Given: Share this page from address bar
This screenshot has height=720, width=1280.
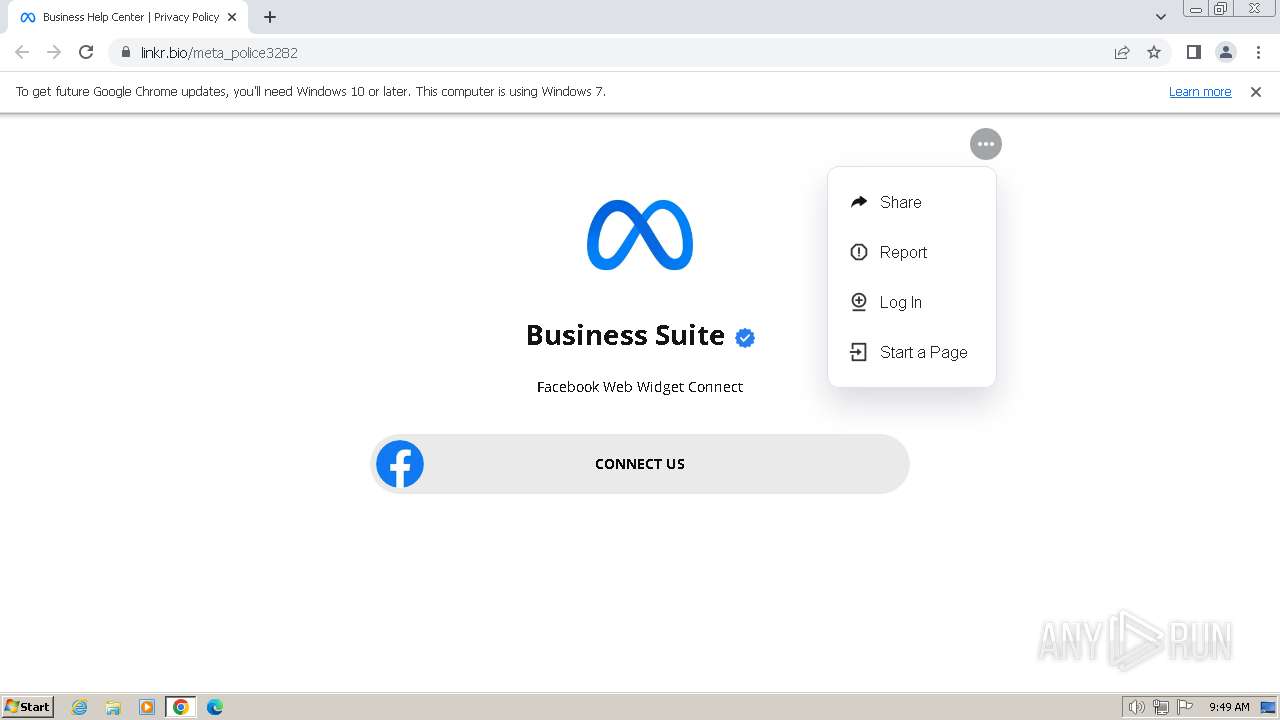Looking at the screenshot, I should point(1122,52).
